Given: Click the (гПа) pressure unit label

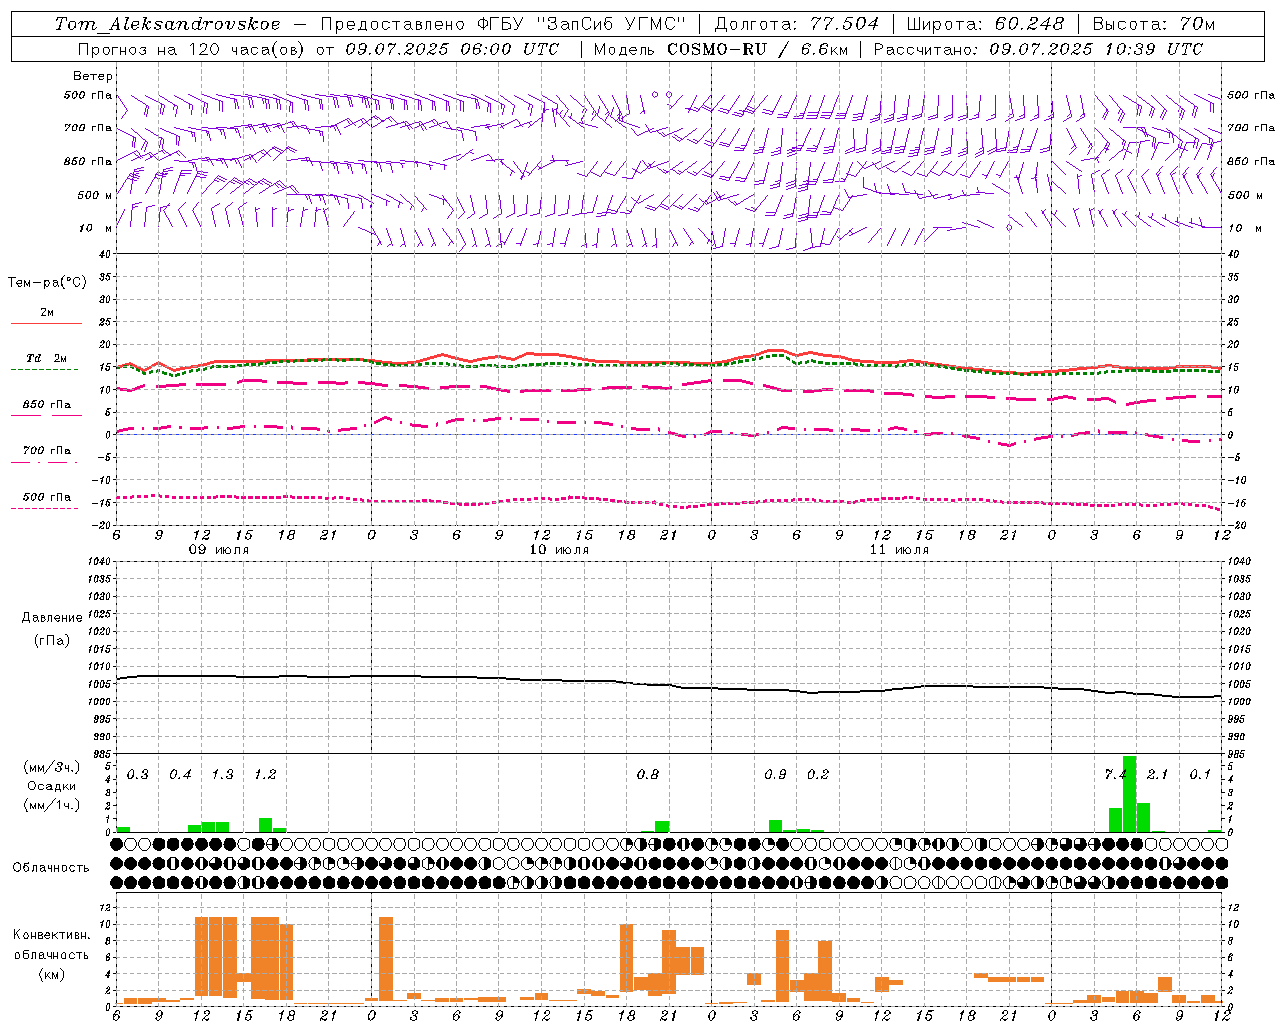Looking at the screenshot, I should [52, 640].
